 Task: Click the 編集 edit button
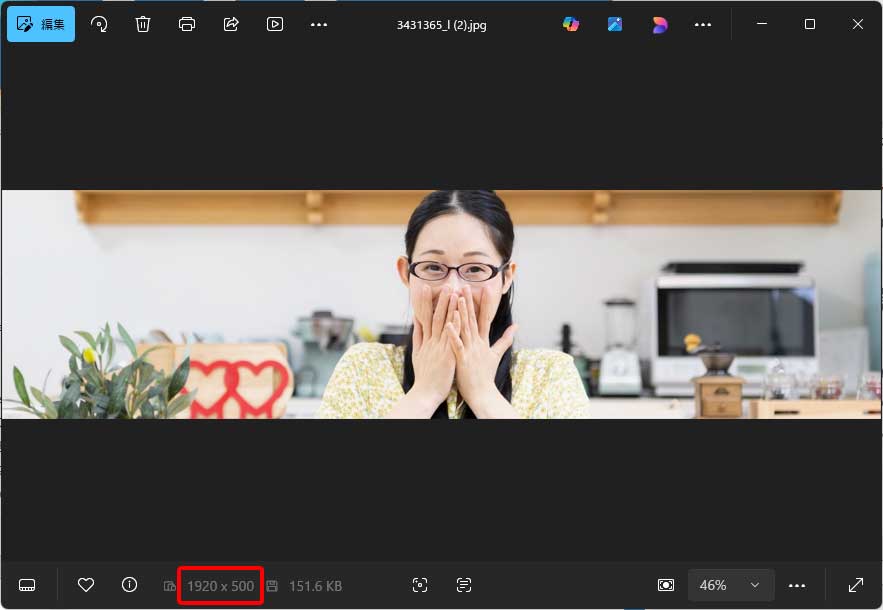point(41,23)
